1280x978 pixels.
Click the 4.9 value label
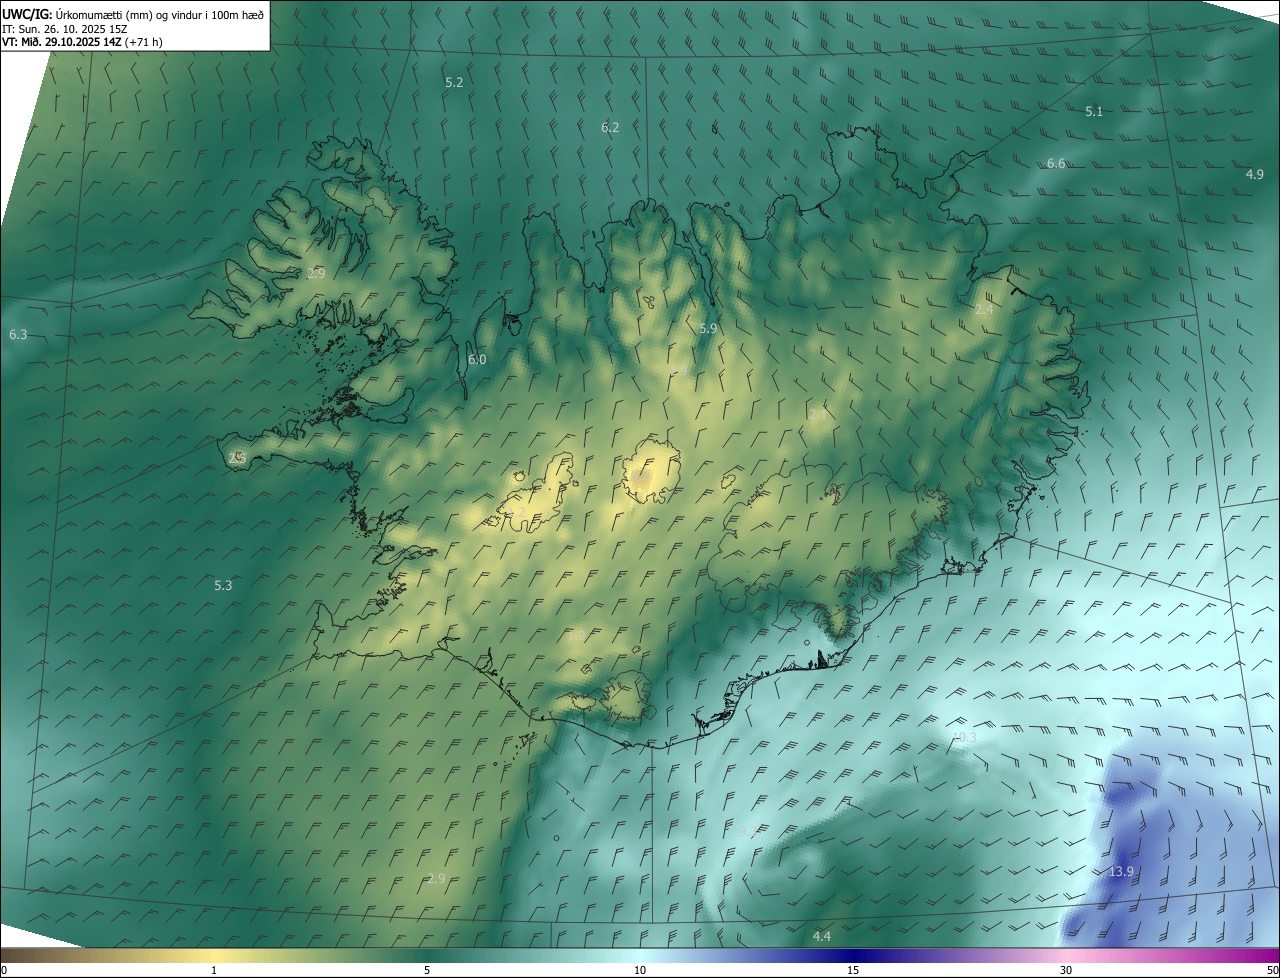click(x=1254, y=174)
